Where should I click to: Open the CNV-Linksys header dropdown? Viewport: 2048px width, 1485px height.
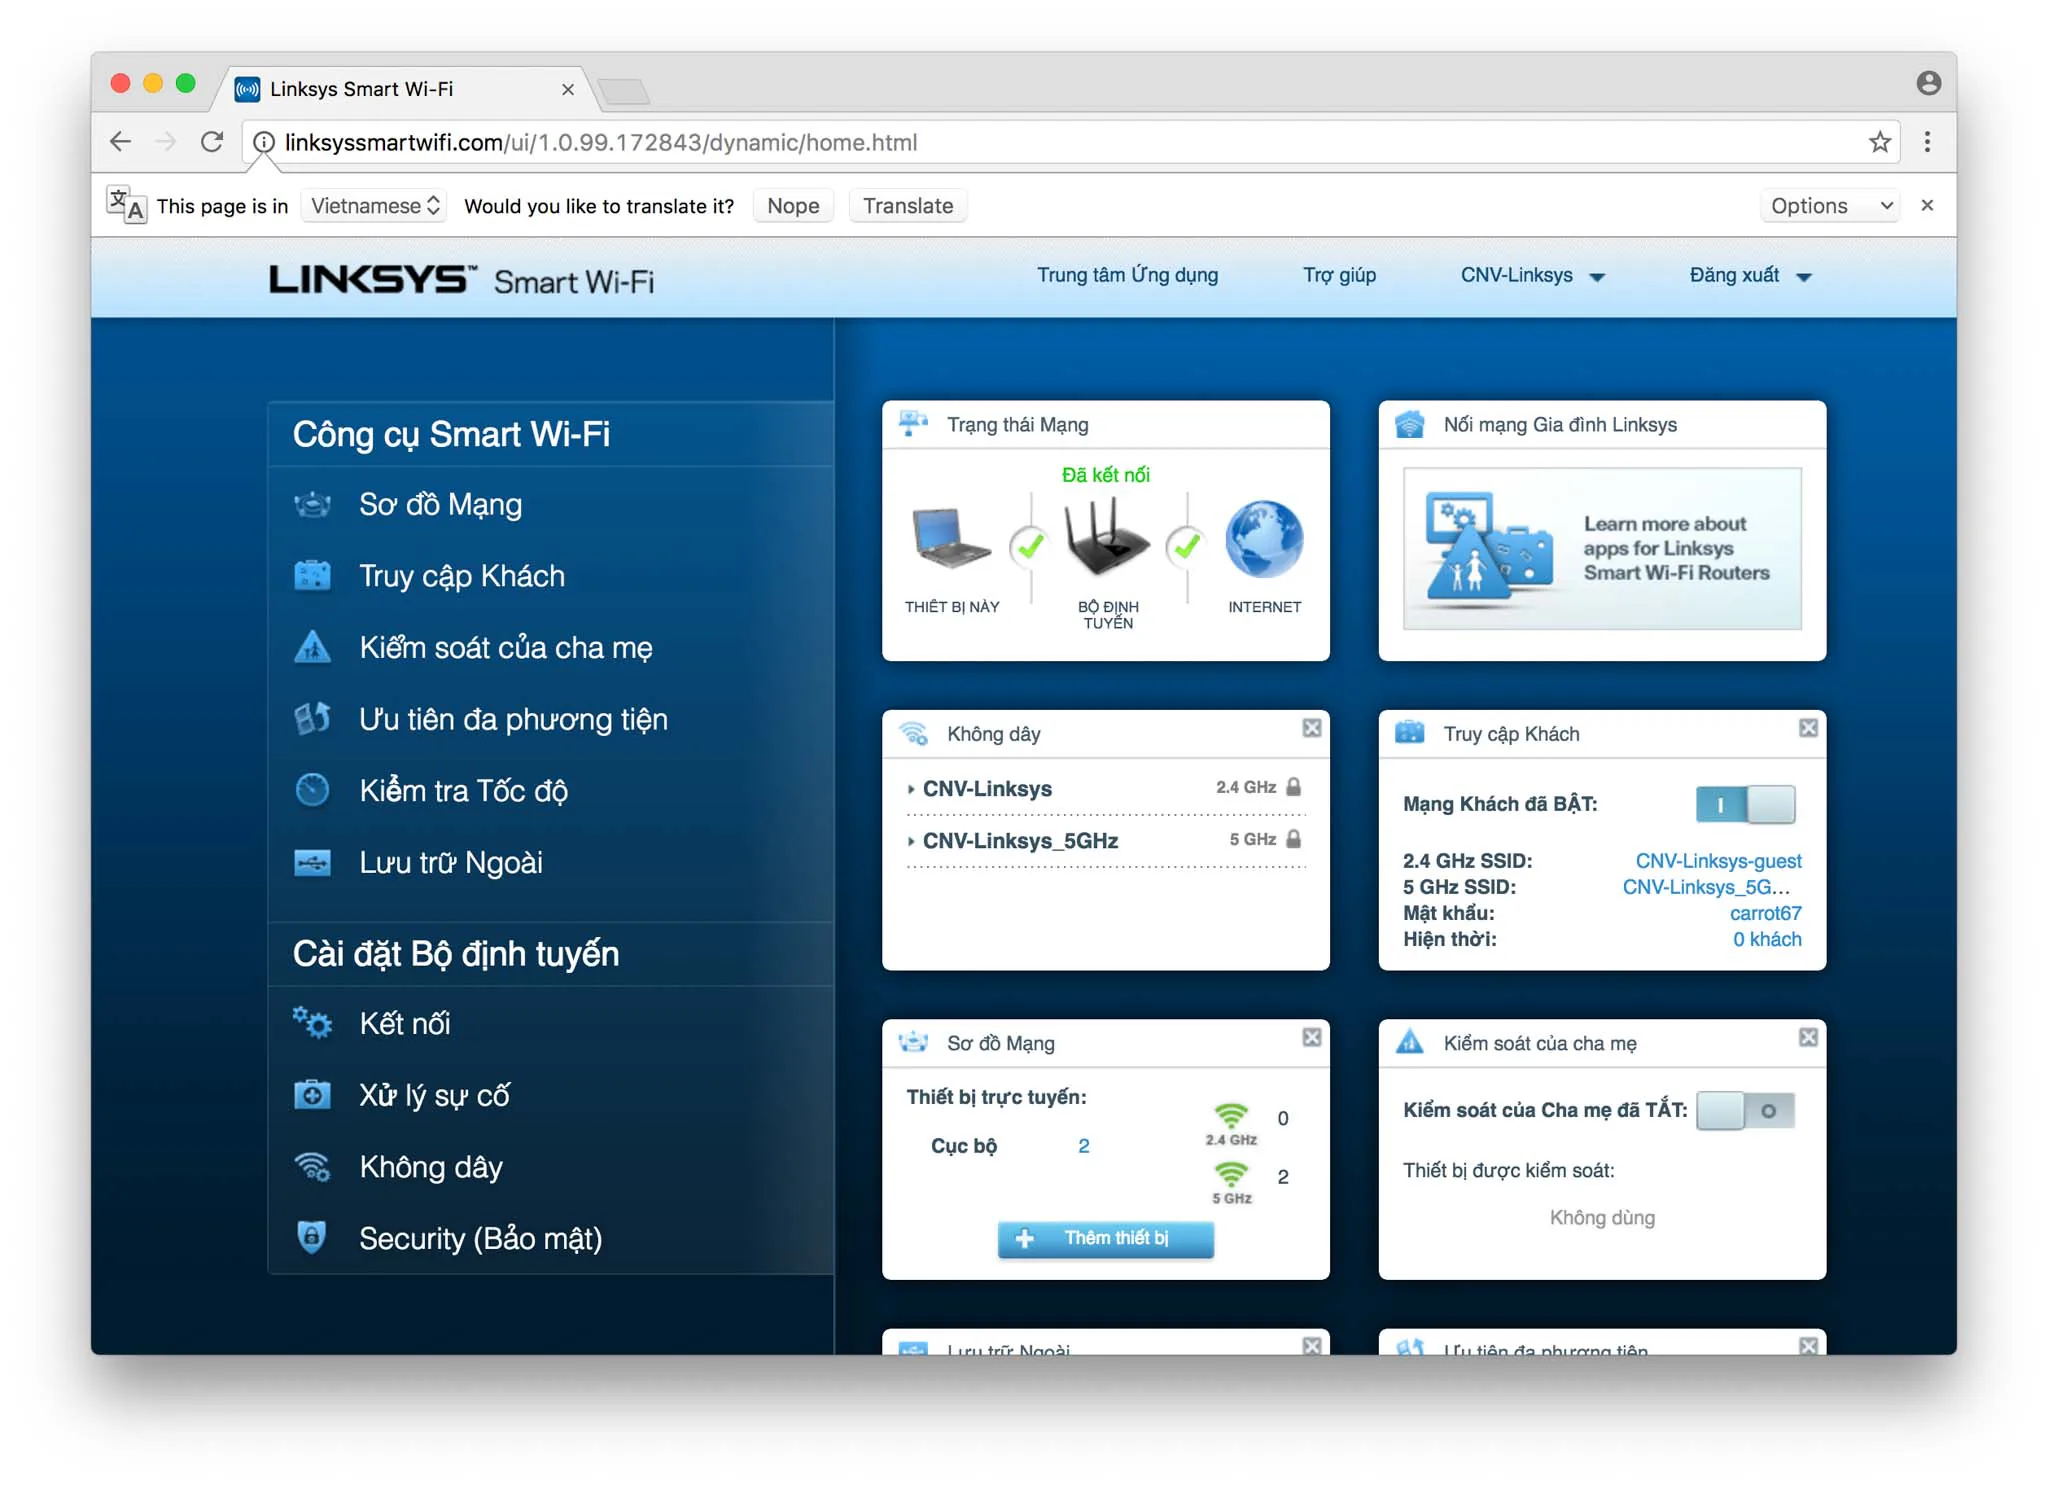(x=1533, y=276)
